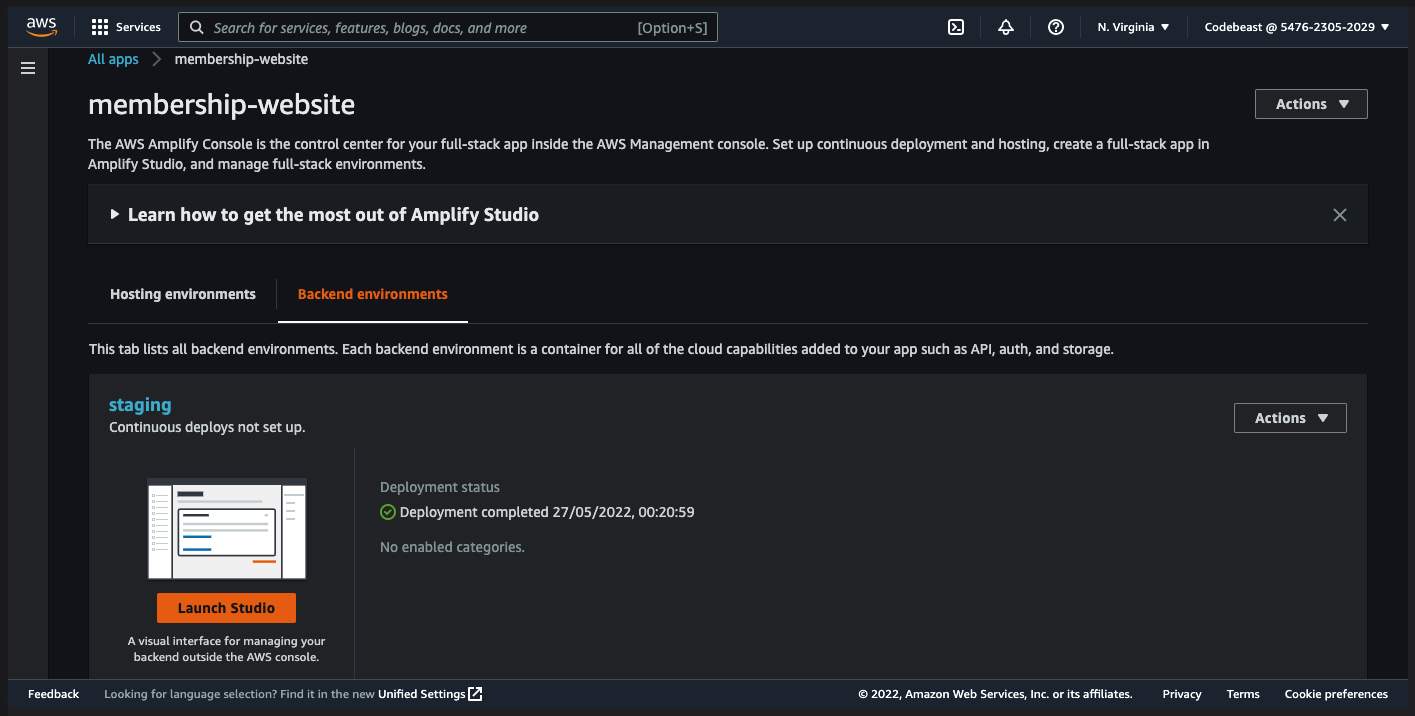Open the Codebeast account dropdown
This screenshot has height=716, width=1415.
tap(1297, 27)
